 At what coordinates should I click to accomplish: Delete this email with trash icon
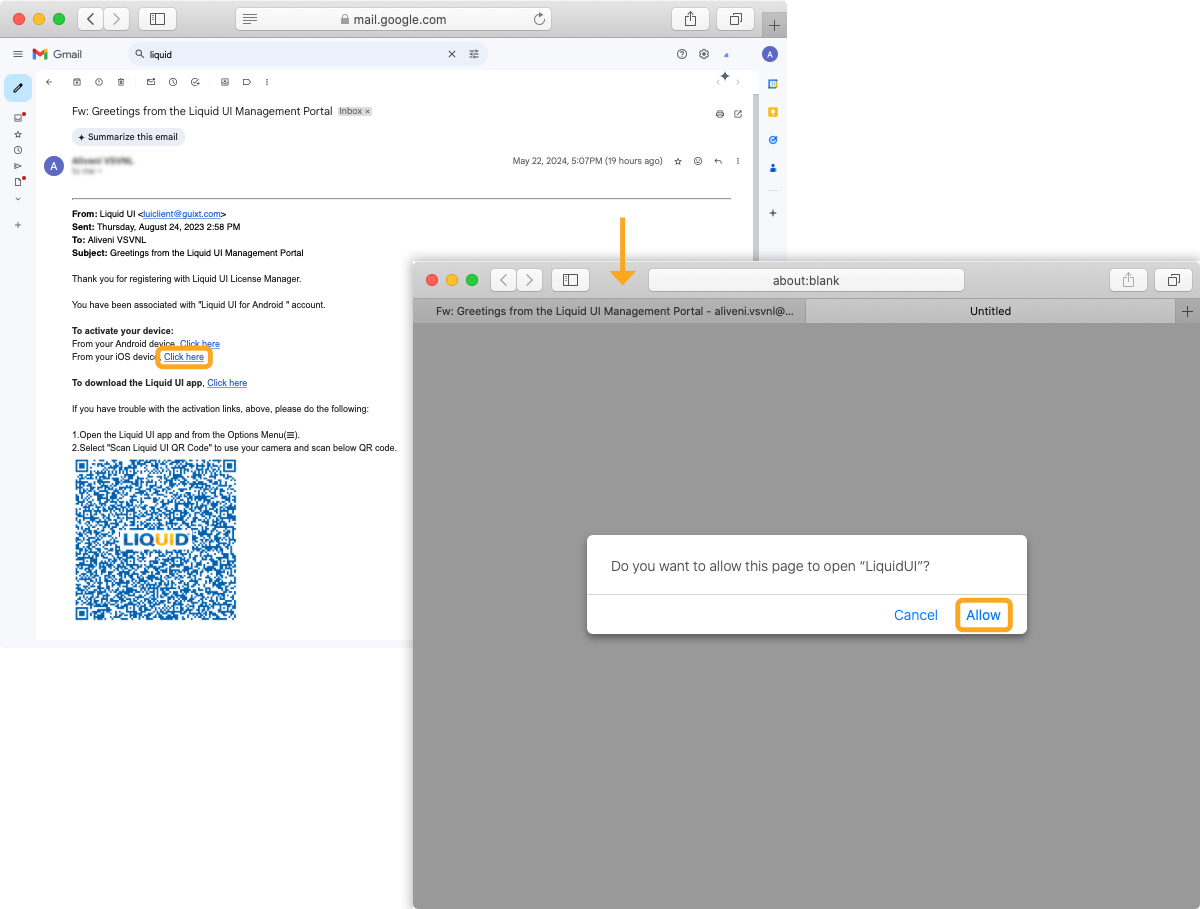coord(121,82)
